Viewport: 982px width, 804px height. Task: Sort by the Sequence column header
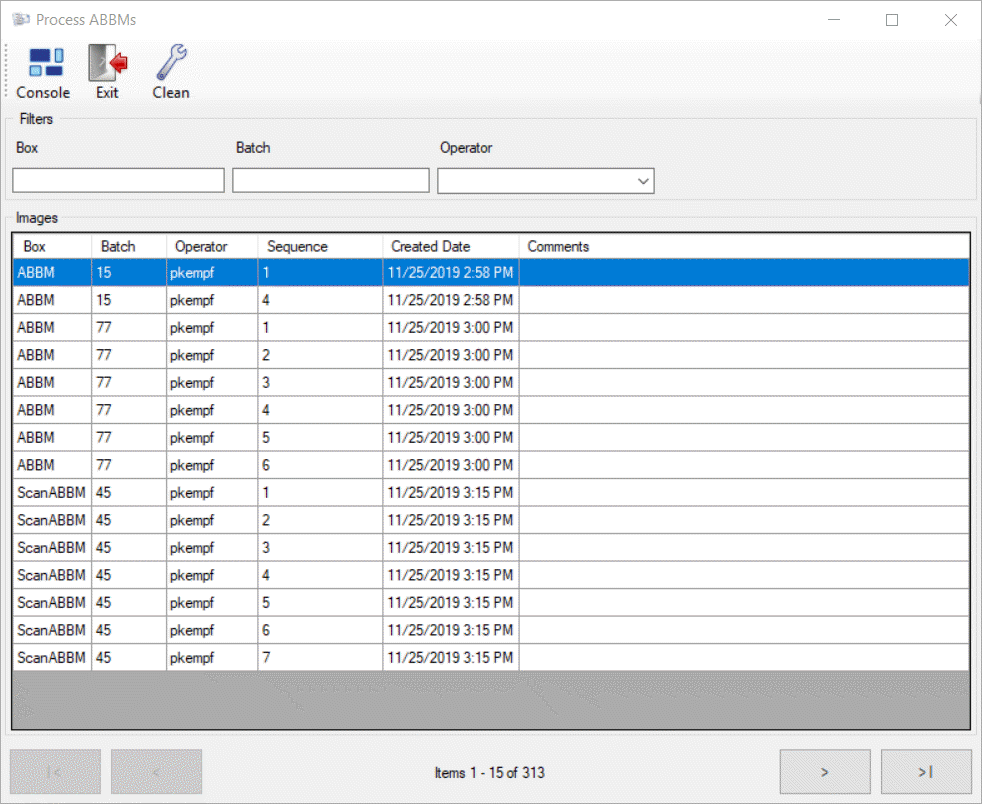pyautogui.click(x=320, y=247)
